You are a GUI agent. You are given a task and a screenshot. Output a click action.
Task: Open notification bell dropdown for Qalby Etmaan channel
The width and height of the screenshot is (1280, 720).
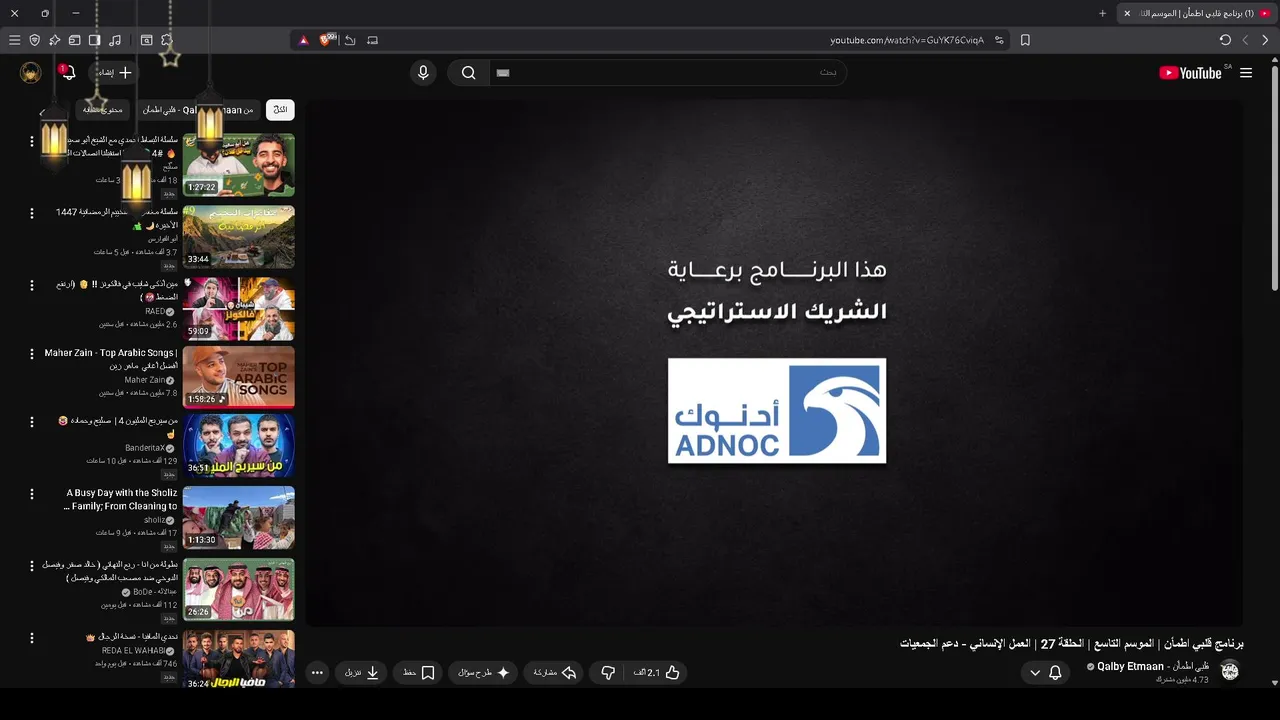(x=1045, y=673)
